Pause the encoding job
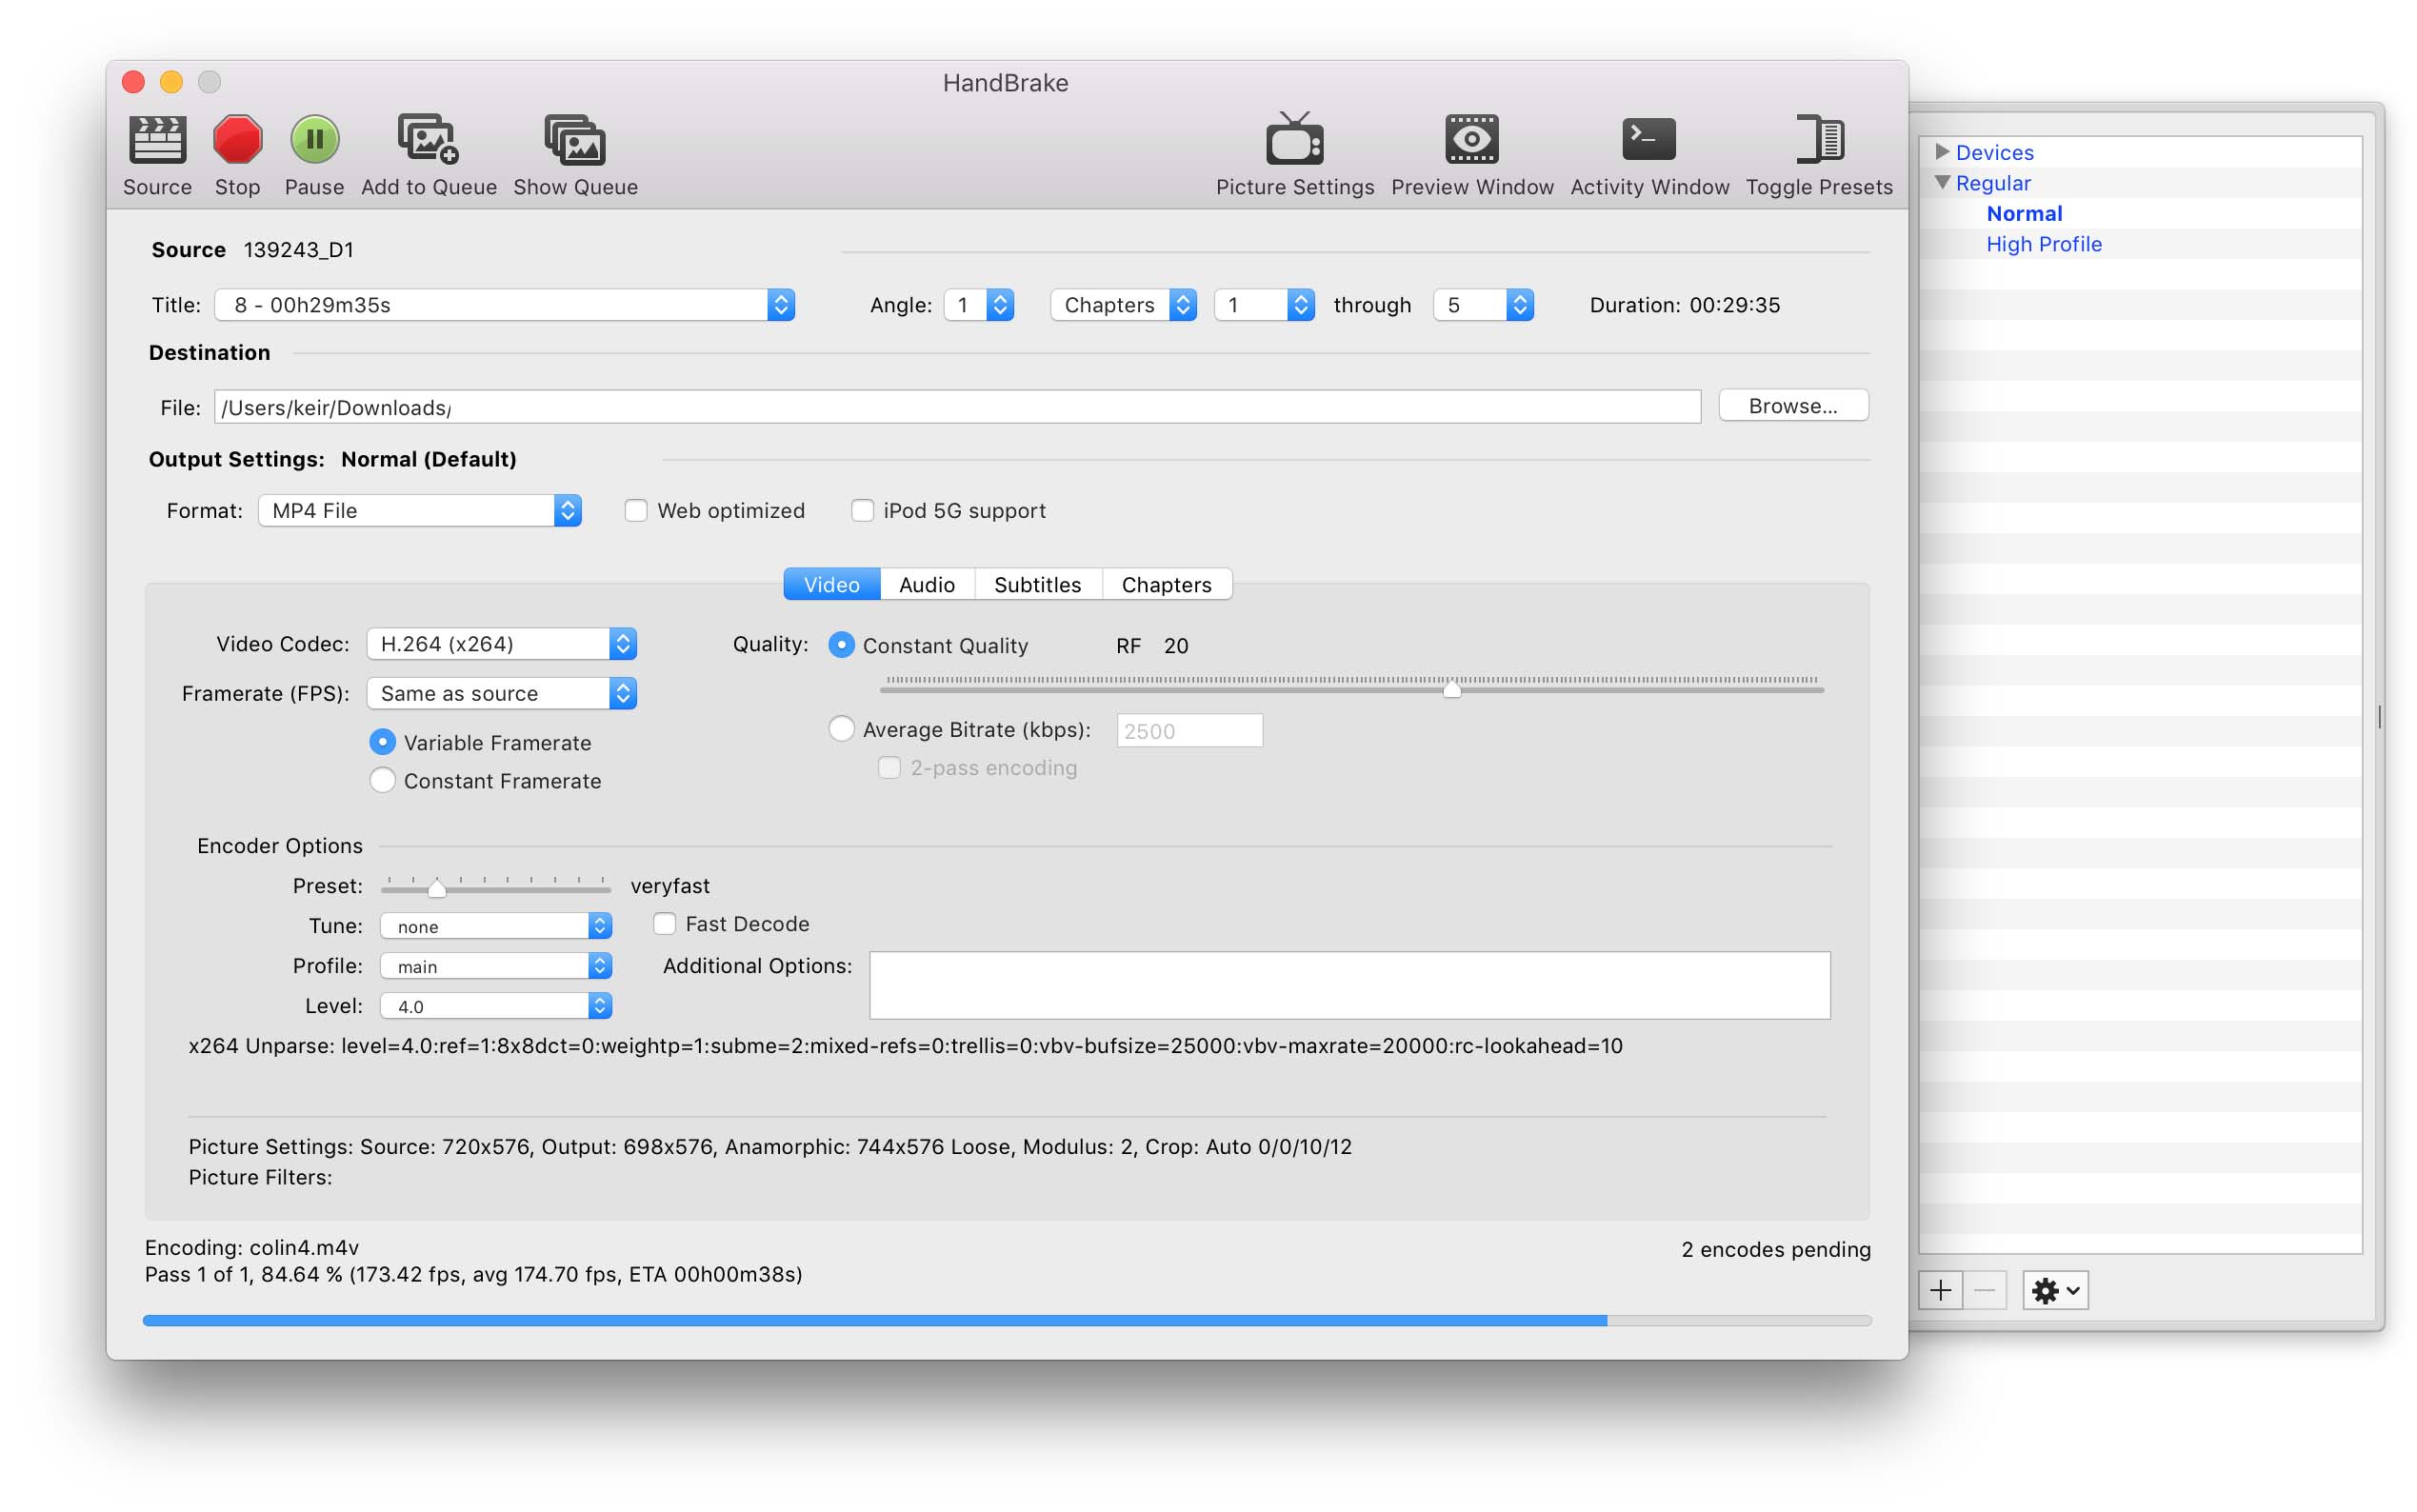The height and width of the screenshot is (1512, 2417). point(314,139)
